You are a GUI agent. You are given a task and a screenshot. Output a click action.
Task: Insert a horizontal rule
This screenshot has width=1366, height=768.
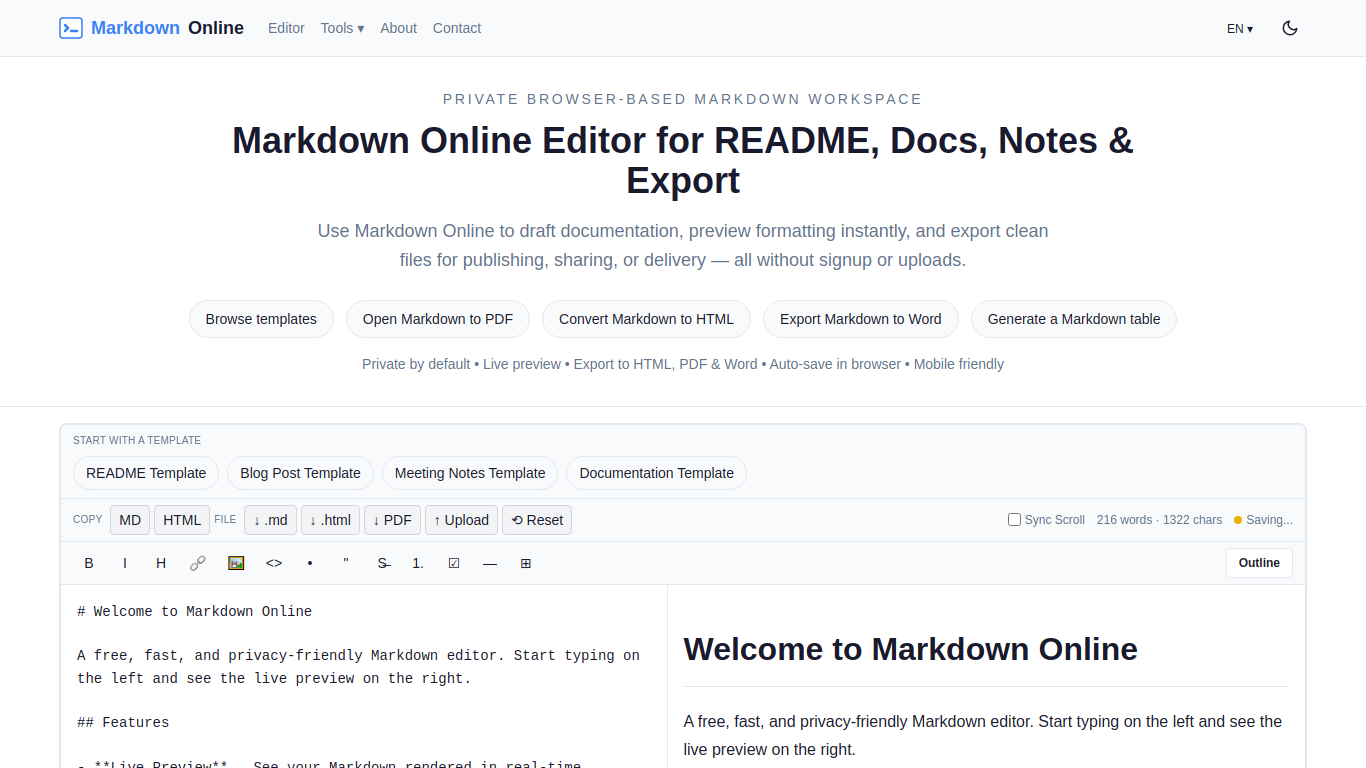[x=490, y=563]
